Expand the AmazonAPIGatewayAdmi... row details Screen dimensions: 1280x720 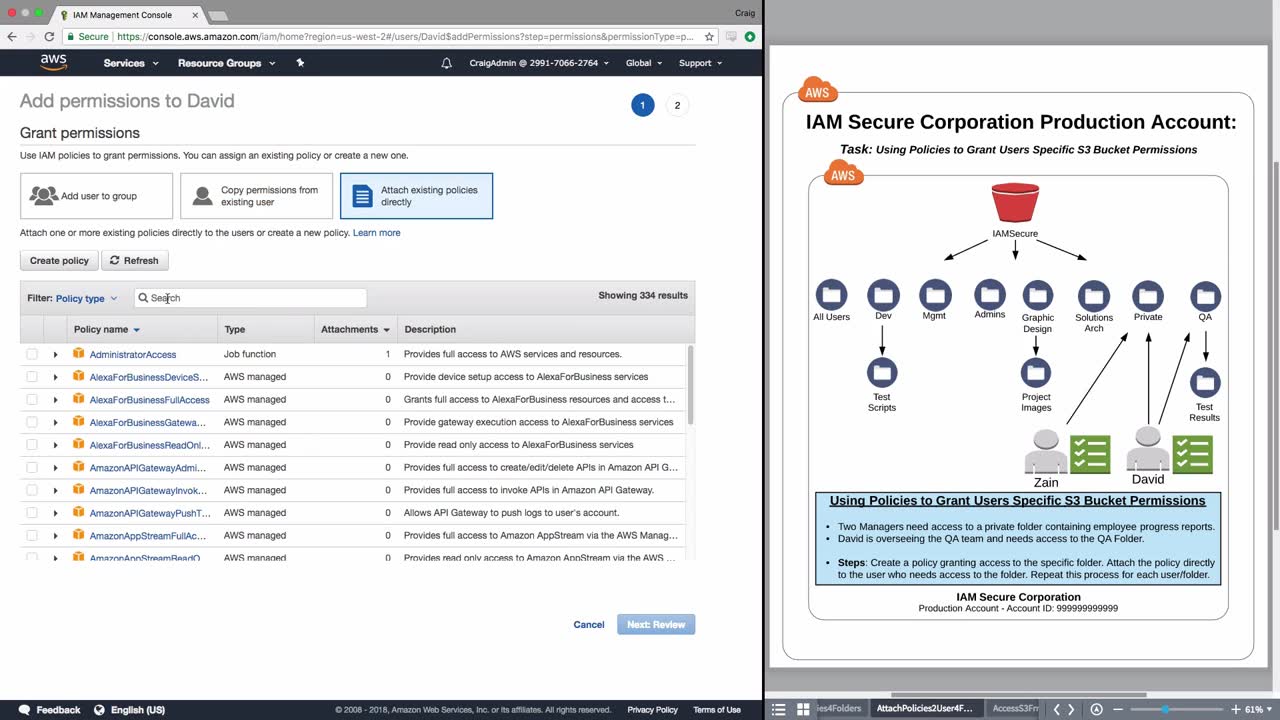[55, 467]
